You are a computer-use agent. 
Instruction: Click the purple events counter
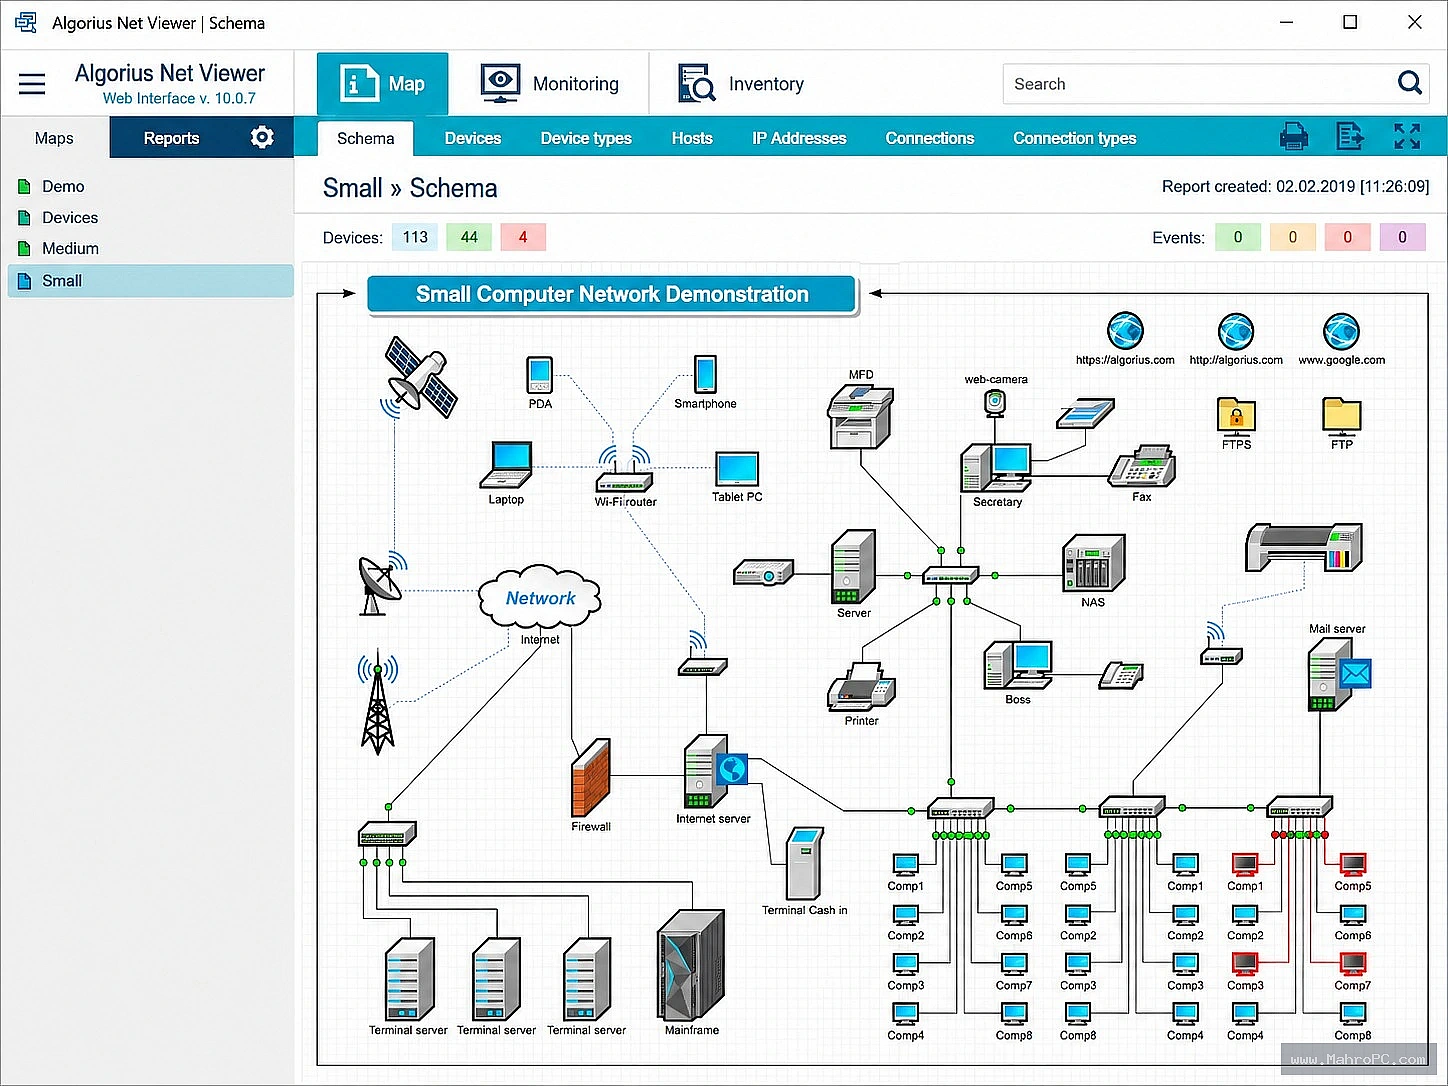tap(1402, 237)
